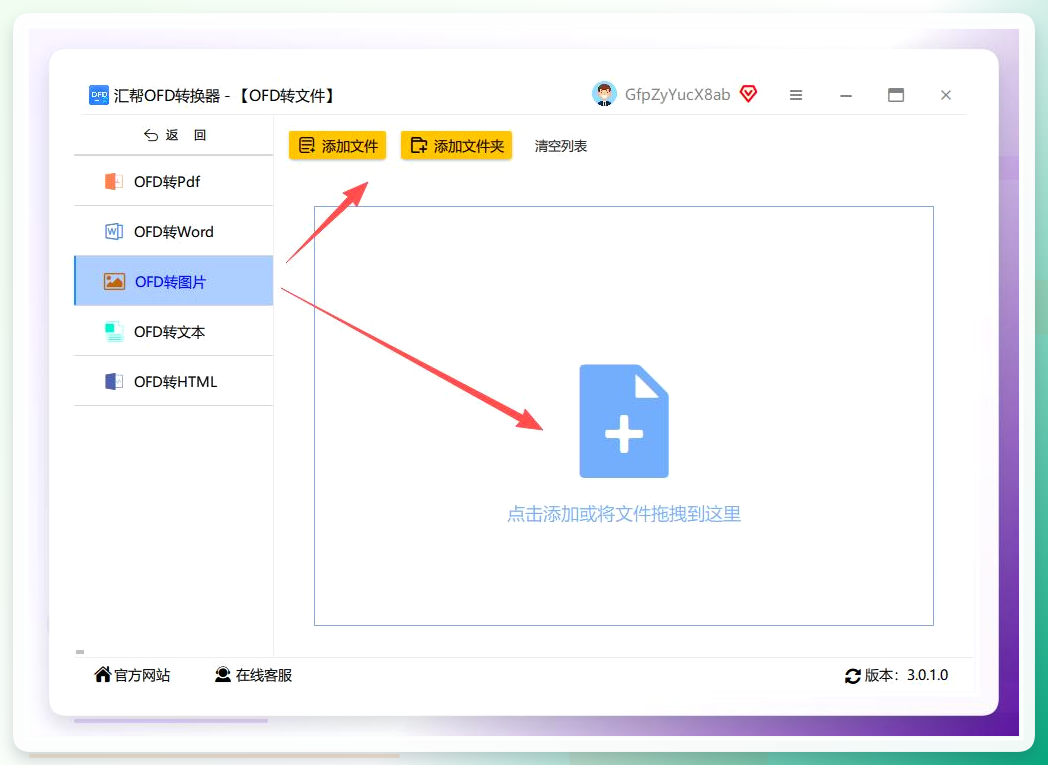Click the 点击添加或将文件拖拽到这里 text
The width and height of the screenshot is (1048, 765).
pyautogui.click(x=624, y=514)
